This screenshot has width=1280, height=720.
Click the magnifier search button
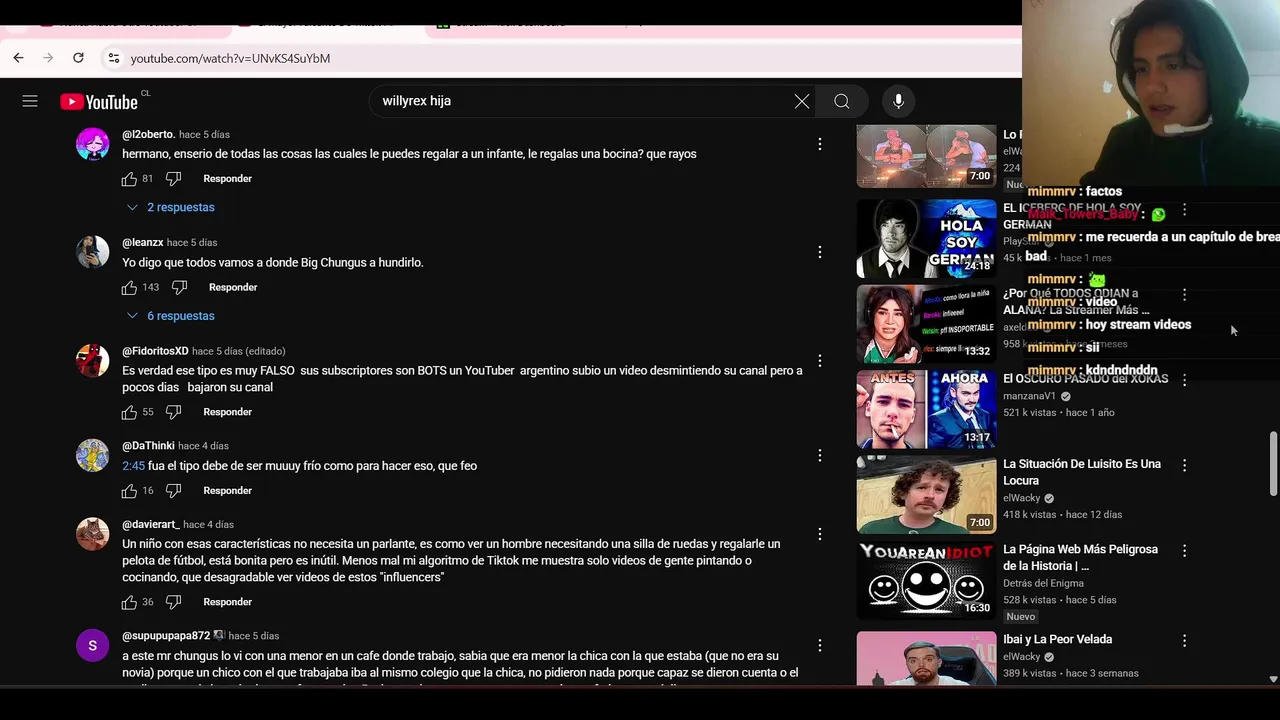tap(842, 101)
